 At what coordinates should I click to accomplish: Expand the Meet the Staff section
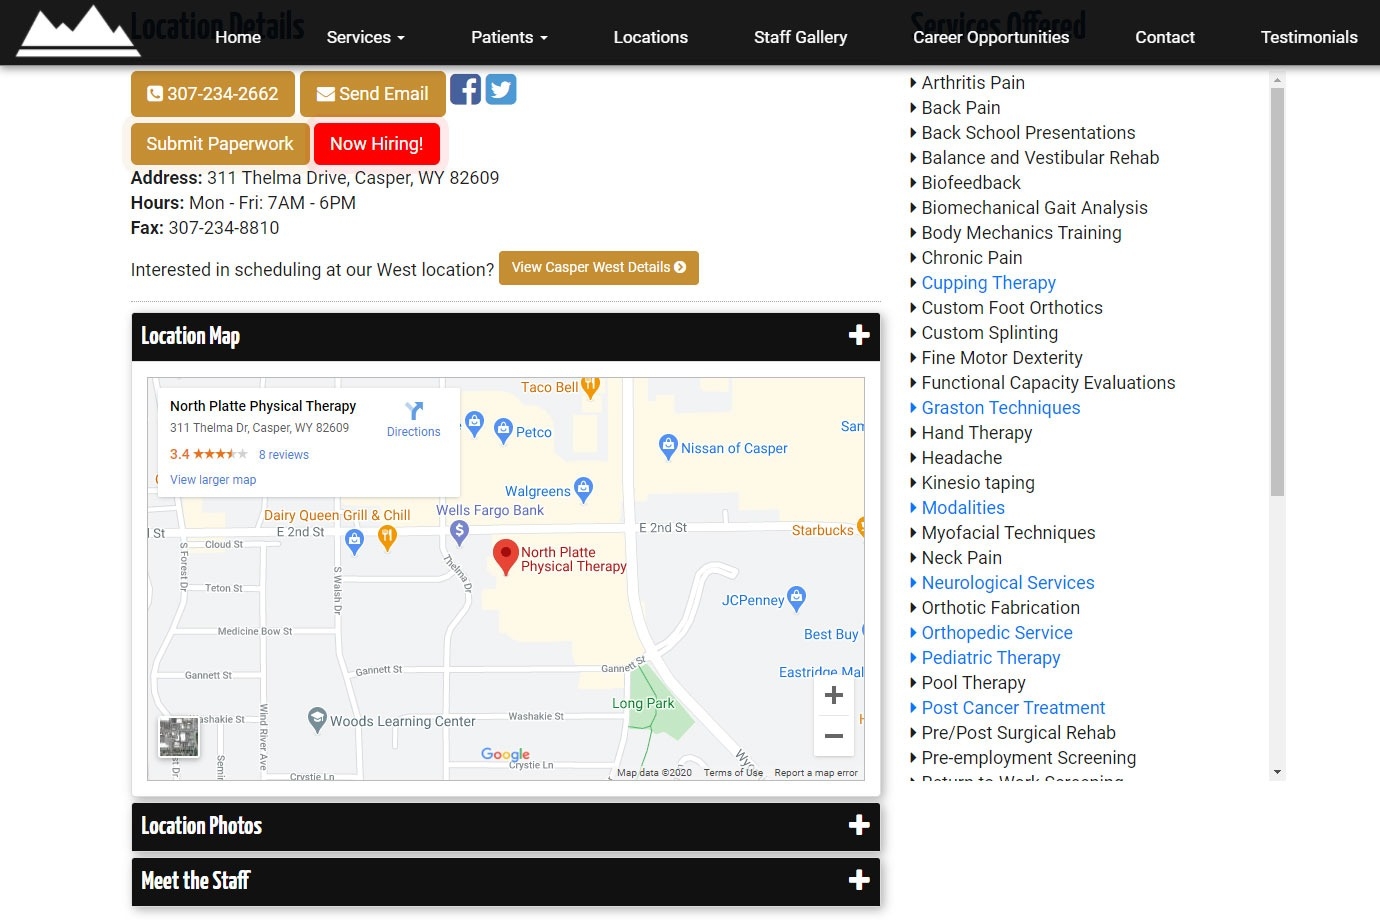[x=506, y=881]
